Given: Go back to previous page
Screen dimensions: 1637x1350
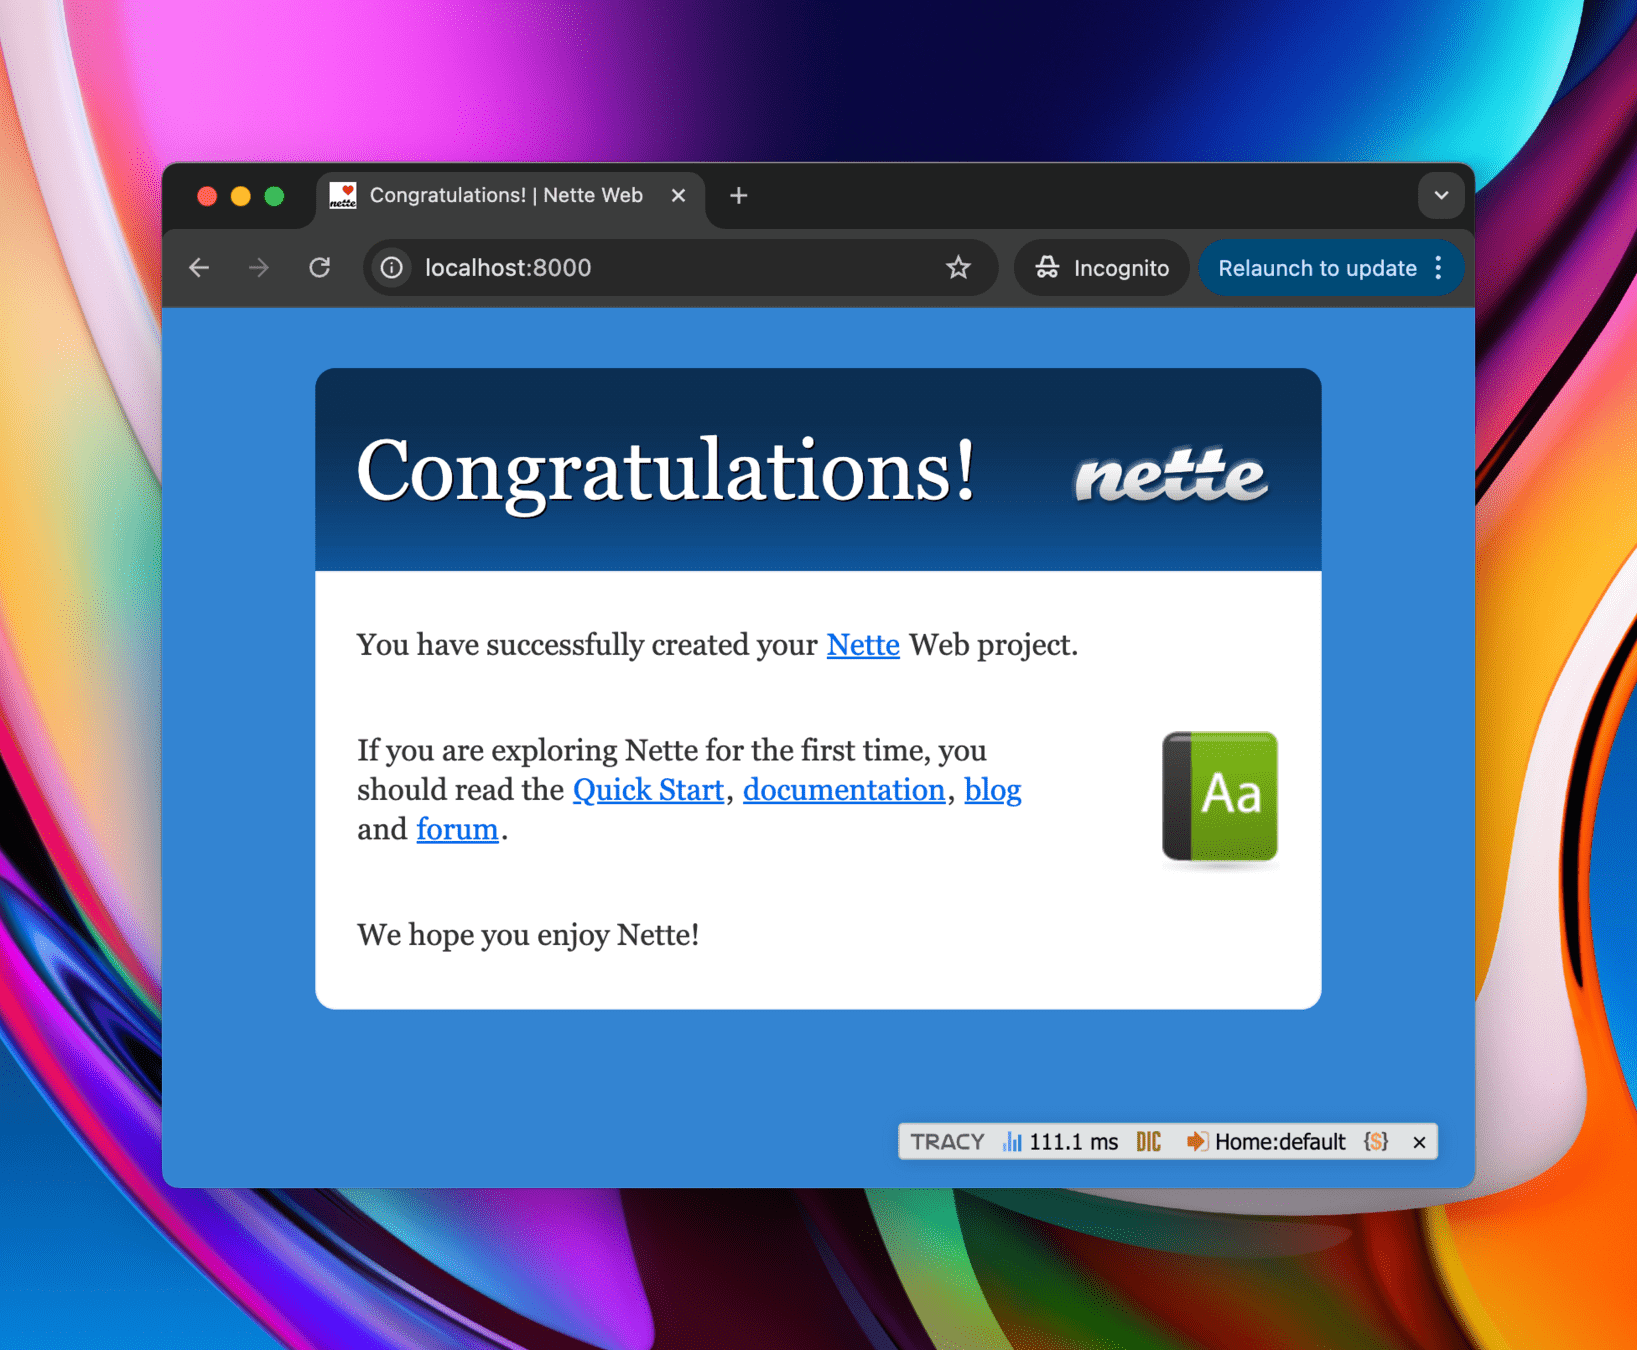Looking at the screenshot, I should (x=199, y=268).
